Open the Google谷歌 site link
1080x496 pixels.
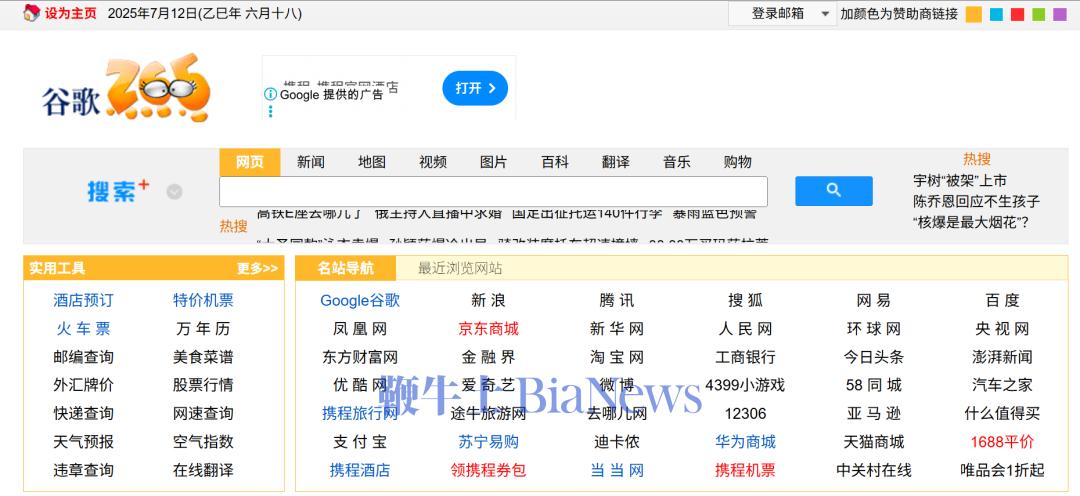pos(360,300)
